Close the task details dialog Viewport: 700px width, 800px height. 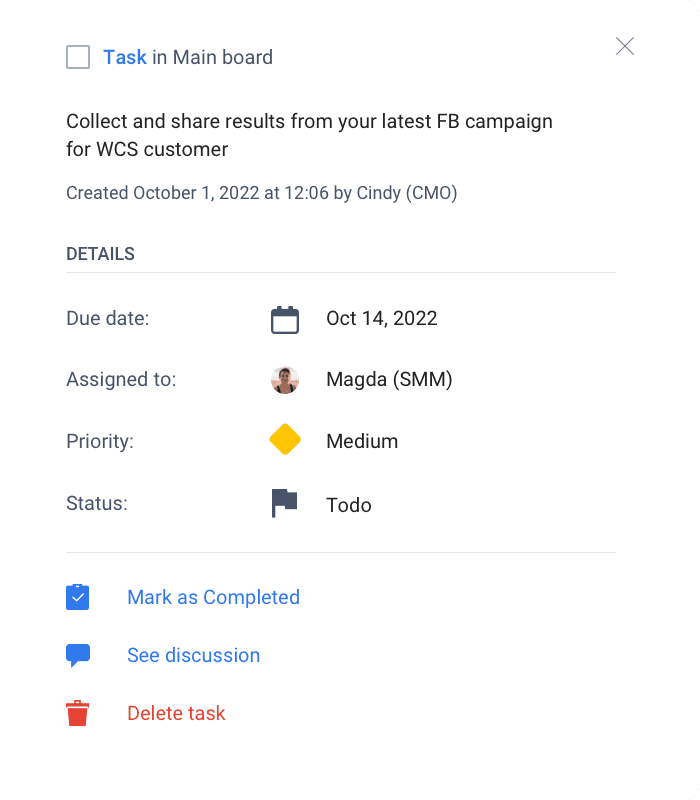point(625,46)
